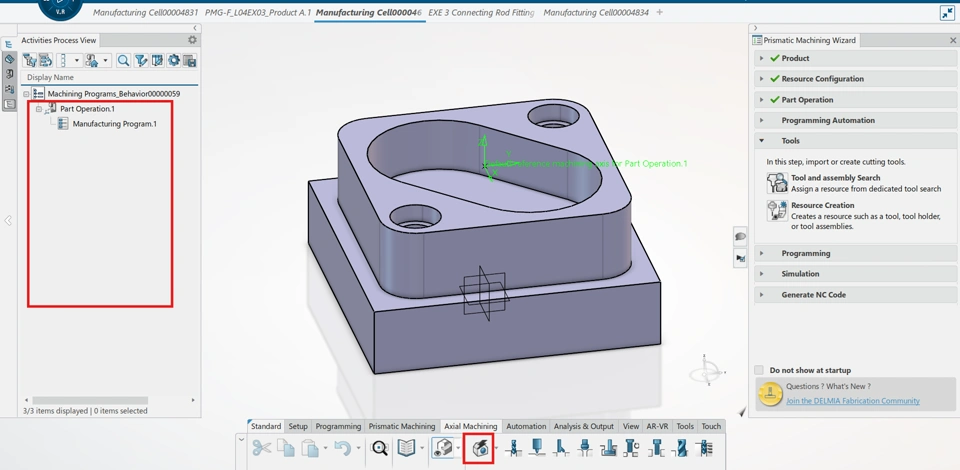Switch to the Analysis & Output tab
This screenshot has height=470, width=960.
[x=583, y=426]
